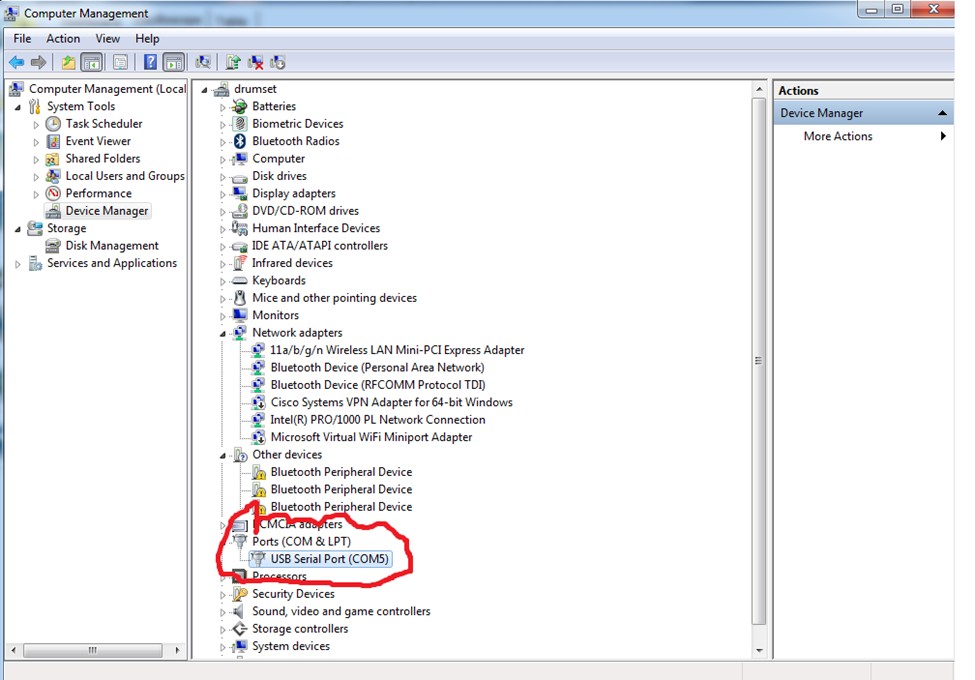Click the Task Scheduler clock icon
Image resolution: width=975 pixels, height=680 pixels.
[x=53, y=124]
